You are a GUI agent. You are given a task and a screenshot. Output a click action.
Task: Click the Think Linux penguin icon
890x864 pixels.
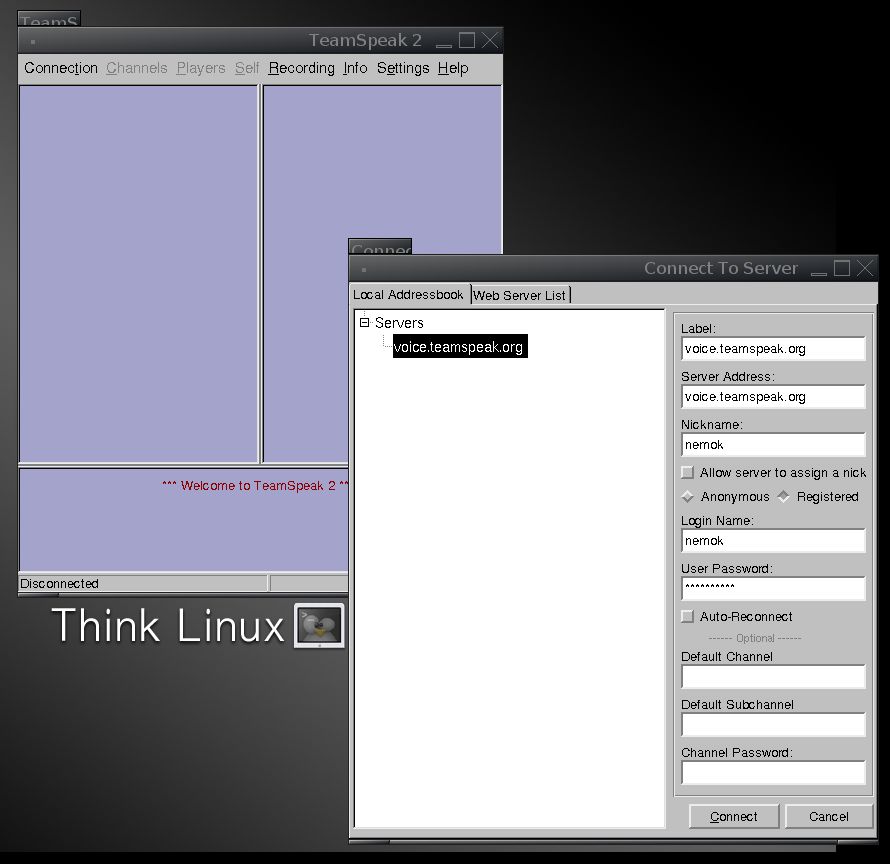pyautogui.click(x=319, y=626)
